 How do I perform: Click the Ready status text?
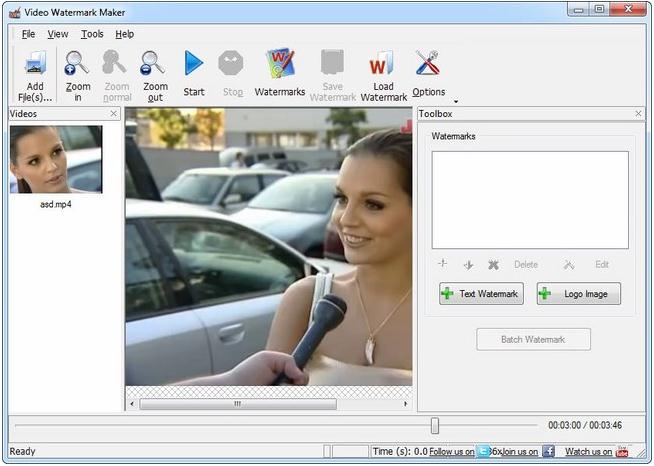23,451
